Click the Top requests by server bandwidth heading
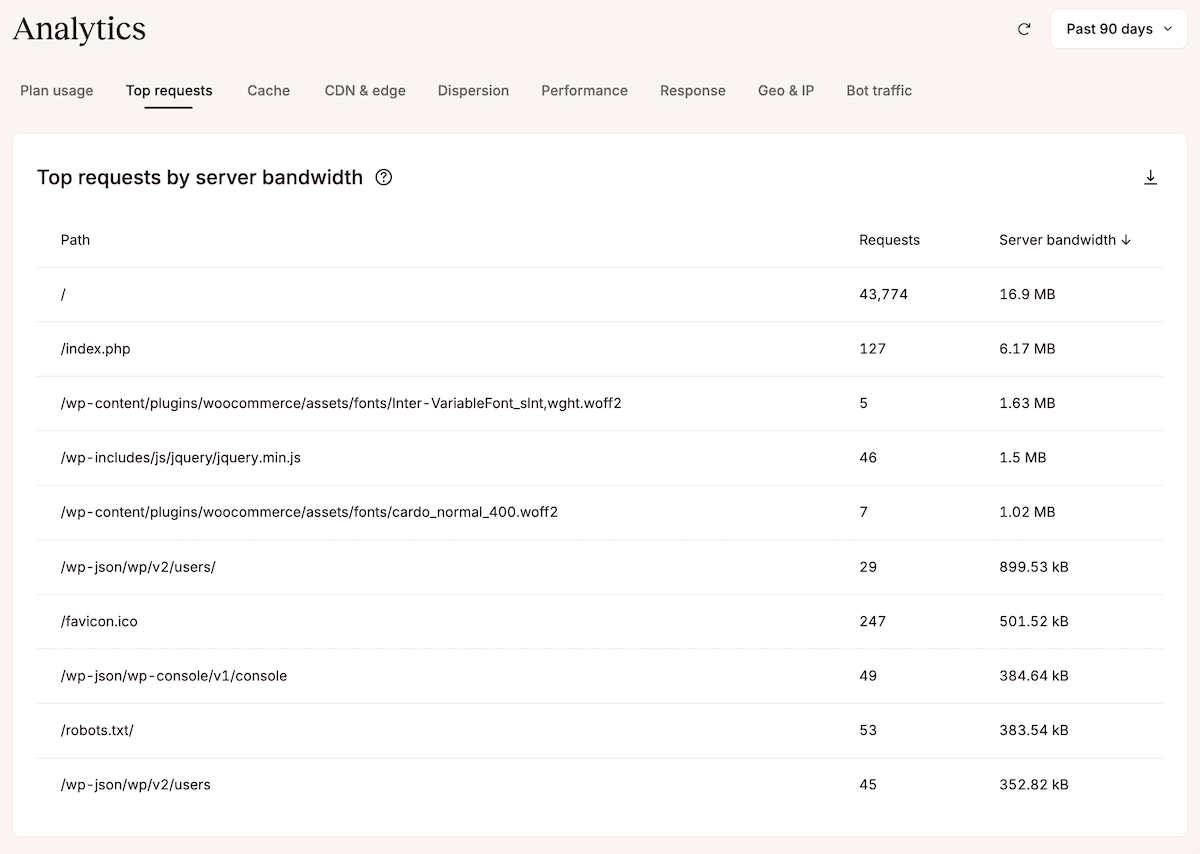The width and height of the screenshot is (1200, 854). pos(200,178)
